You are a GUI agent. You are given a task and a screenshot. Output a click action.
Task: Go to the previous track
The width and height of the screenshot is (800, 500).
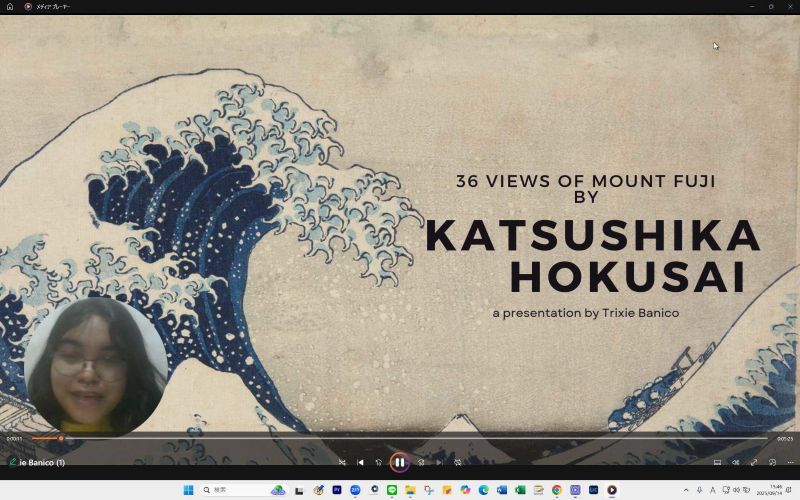(360, 462)
